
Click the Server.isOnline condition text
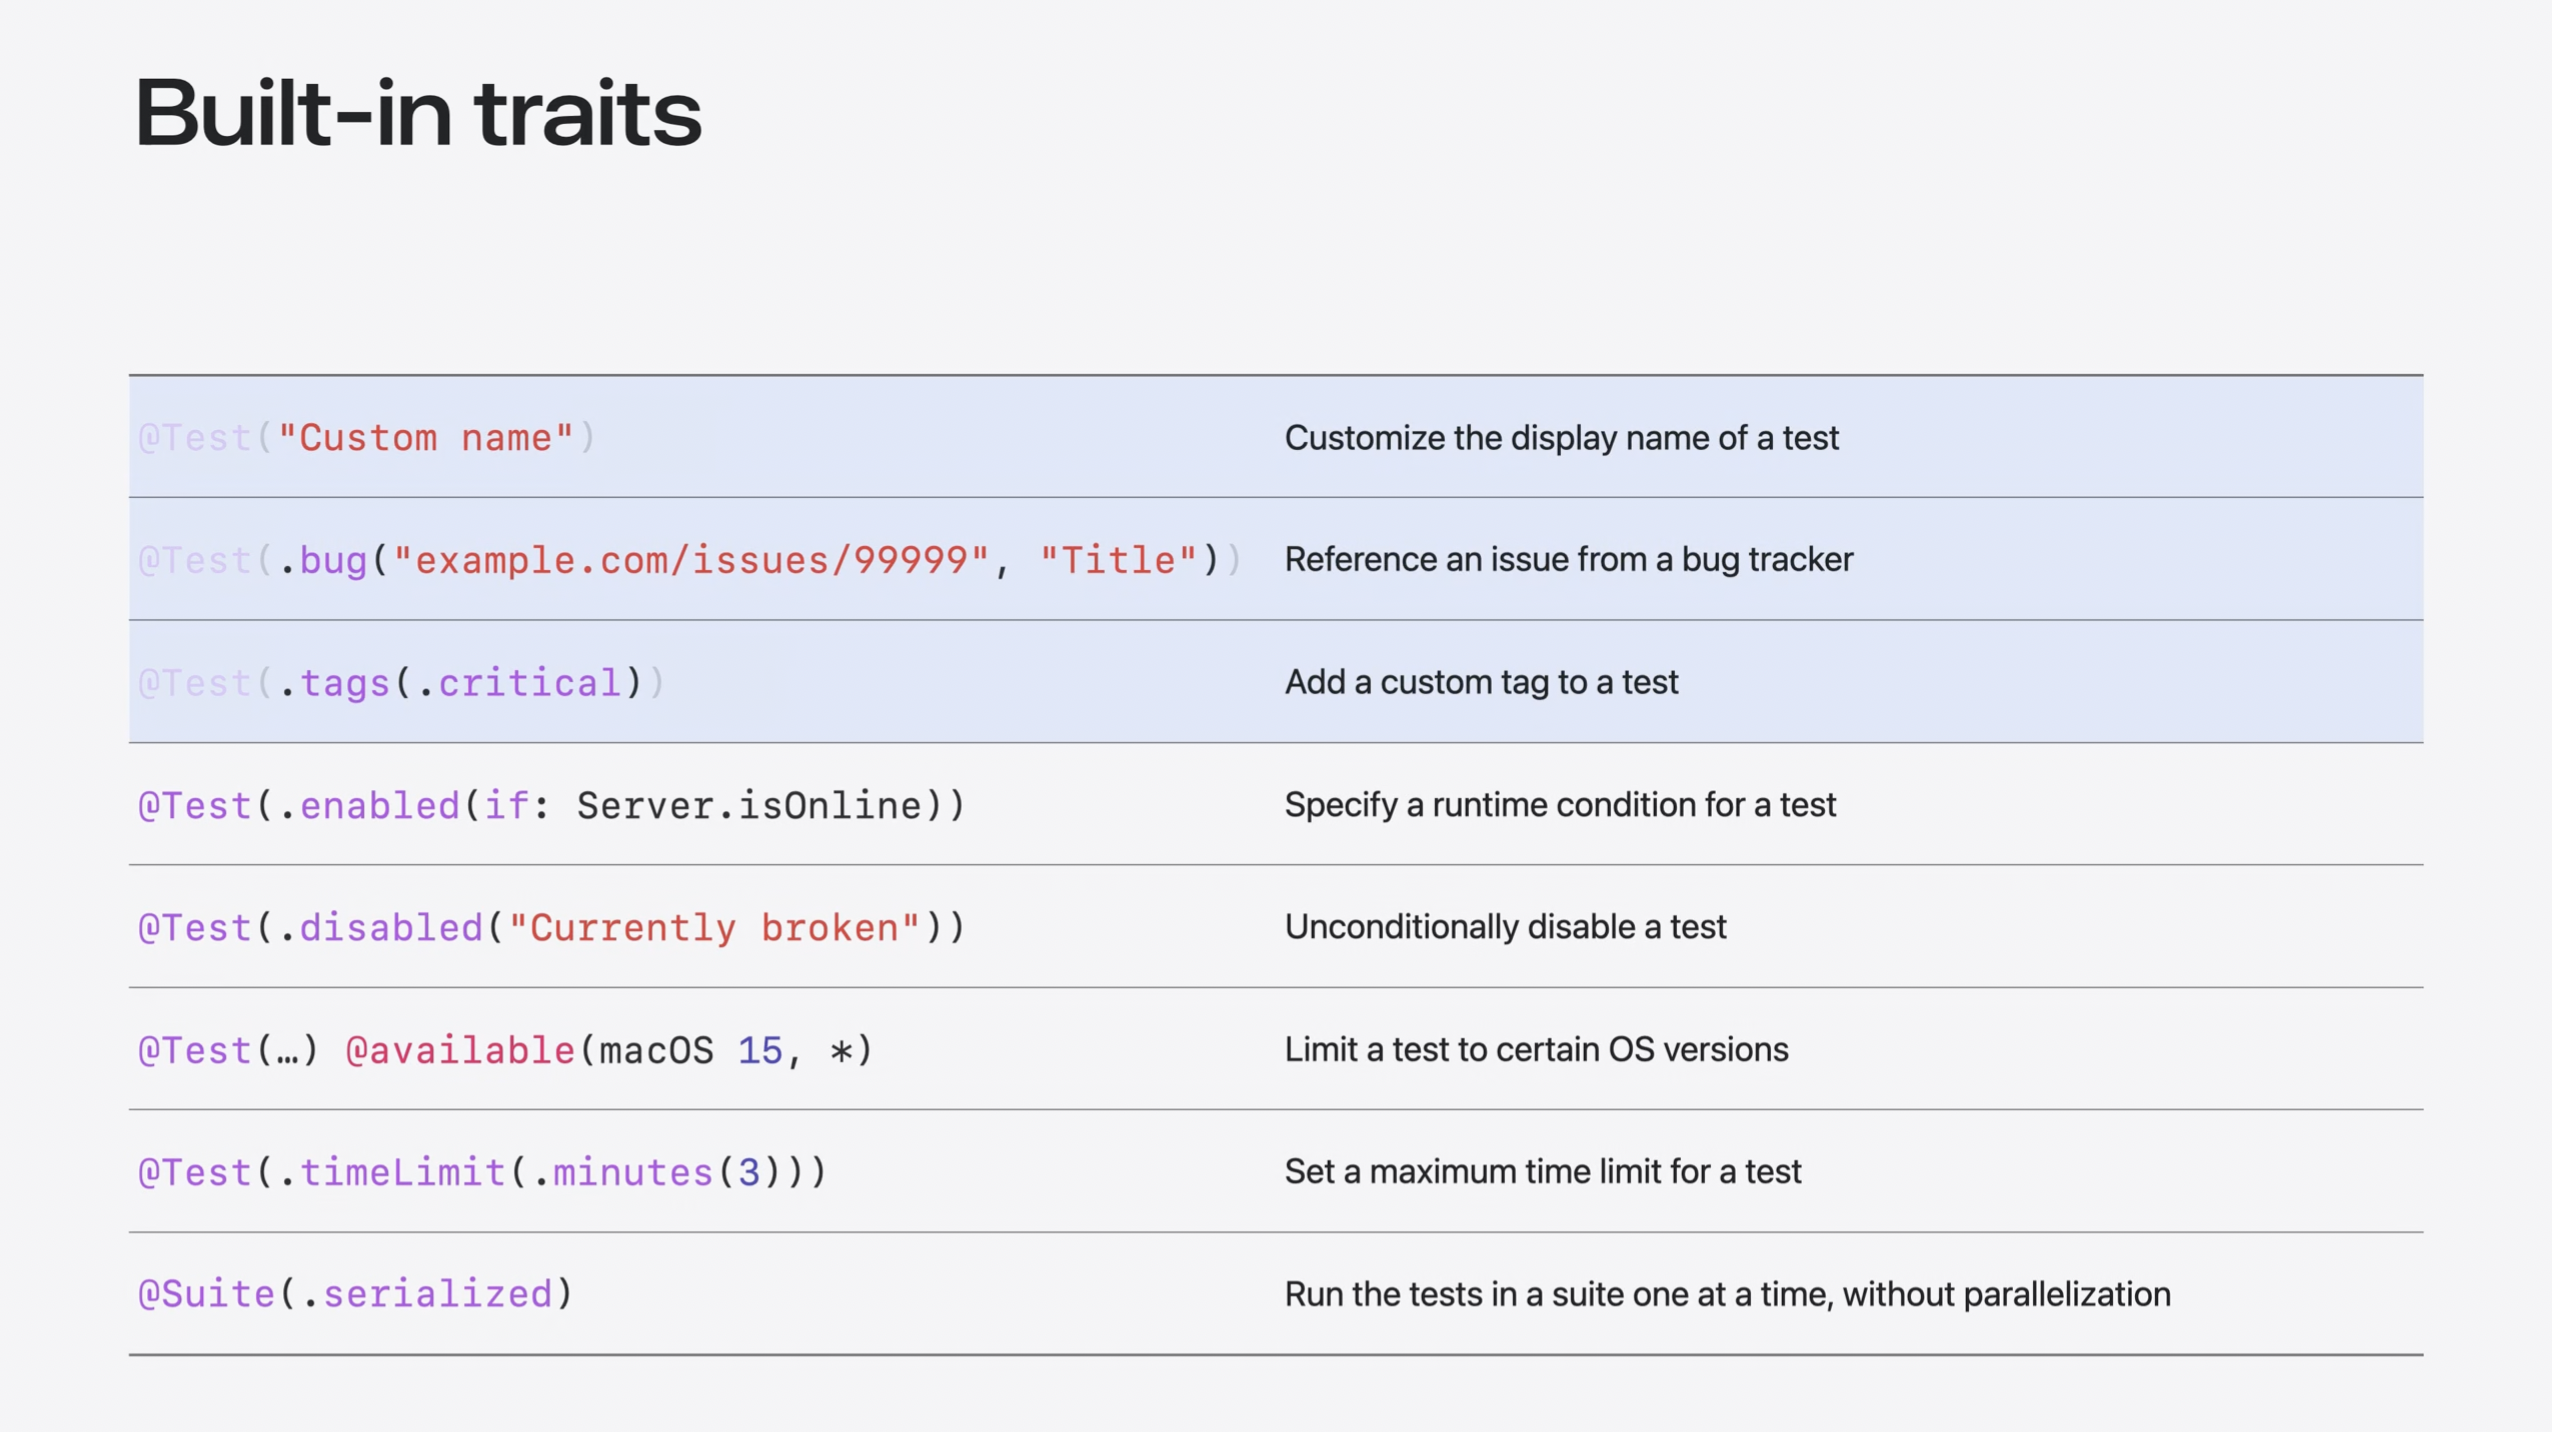pos(748,805)
